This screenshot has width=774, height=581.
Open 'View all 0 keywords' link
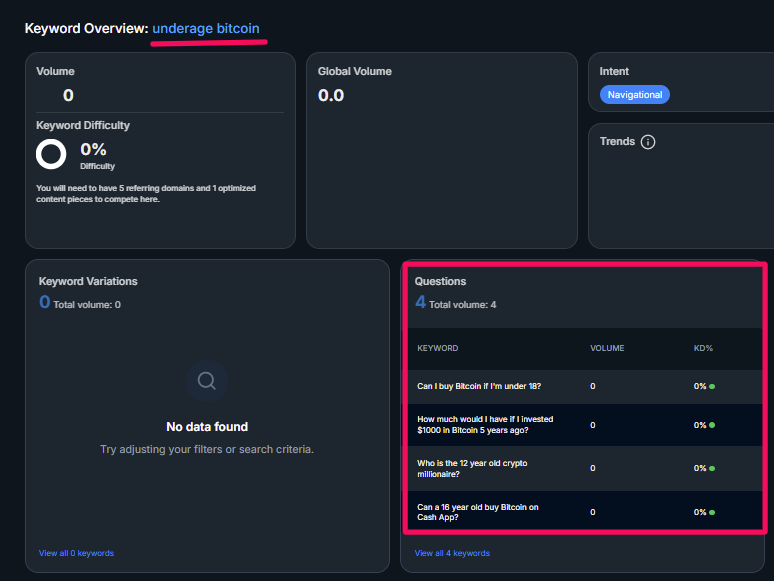coord(76,553)
